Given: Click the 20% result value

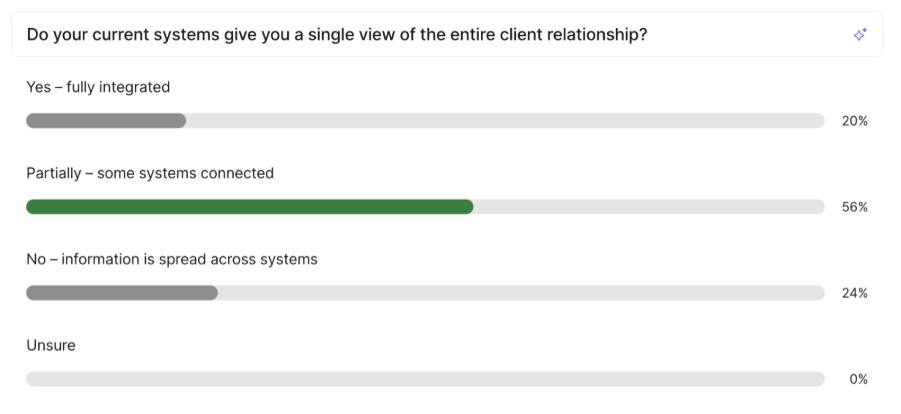Looking at the screenshot, I should coord(855,121).
